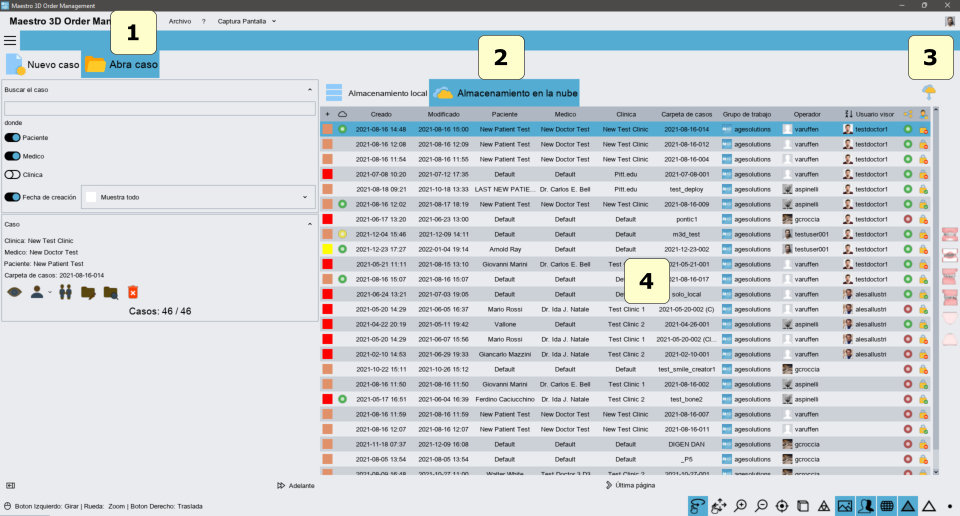
Task: Click the red delete case trash icon
Action: click(133, 292)
